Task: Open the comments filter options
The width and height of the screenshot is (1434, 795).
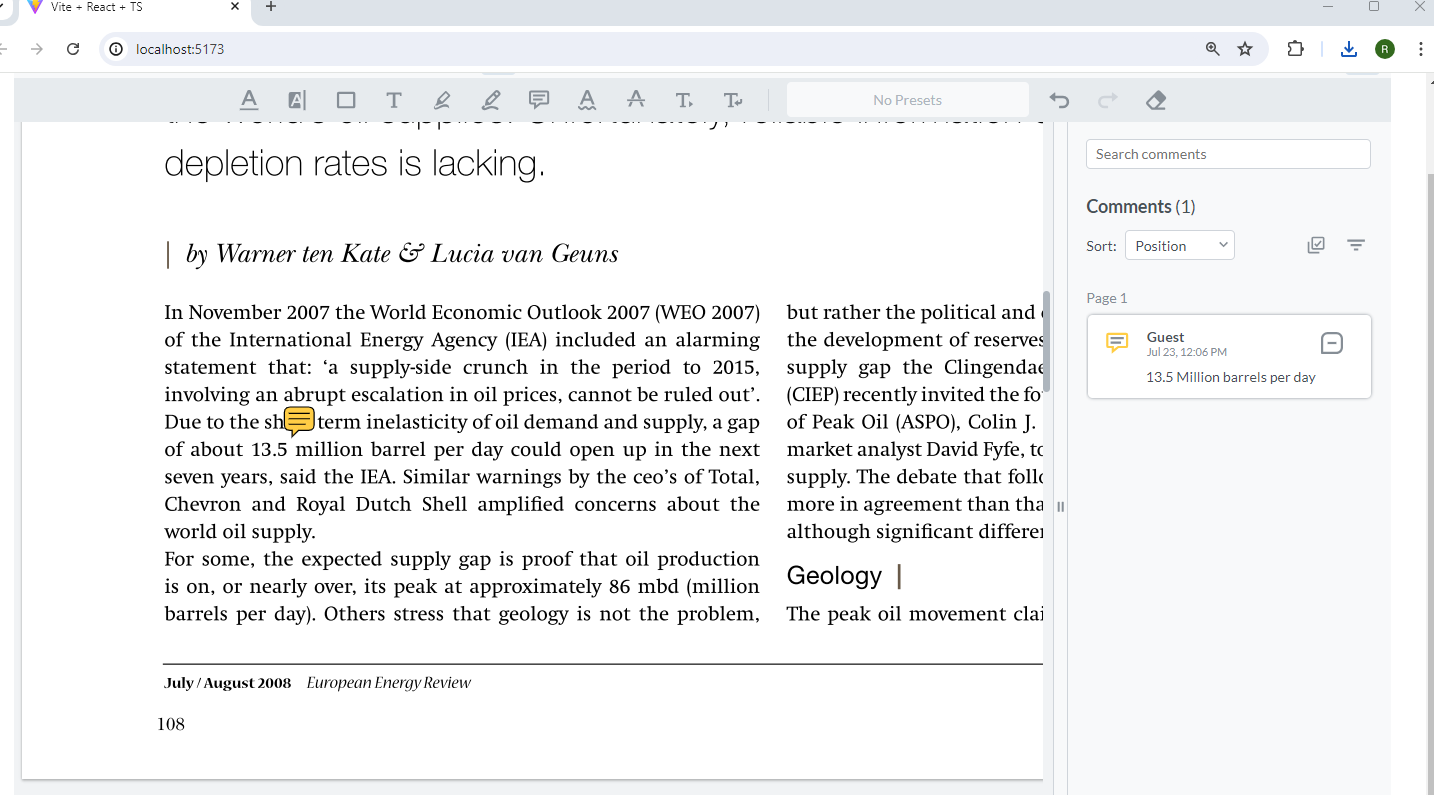Action: [1356, 245]
